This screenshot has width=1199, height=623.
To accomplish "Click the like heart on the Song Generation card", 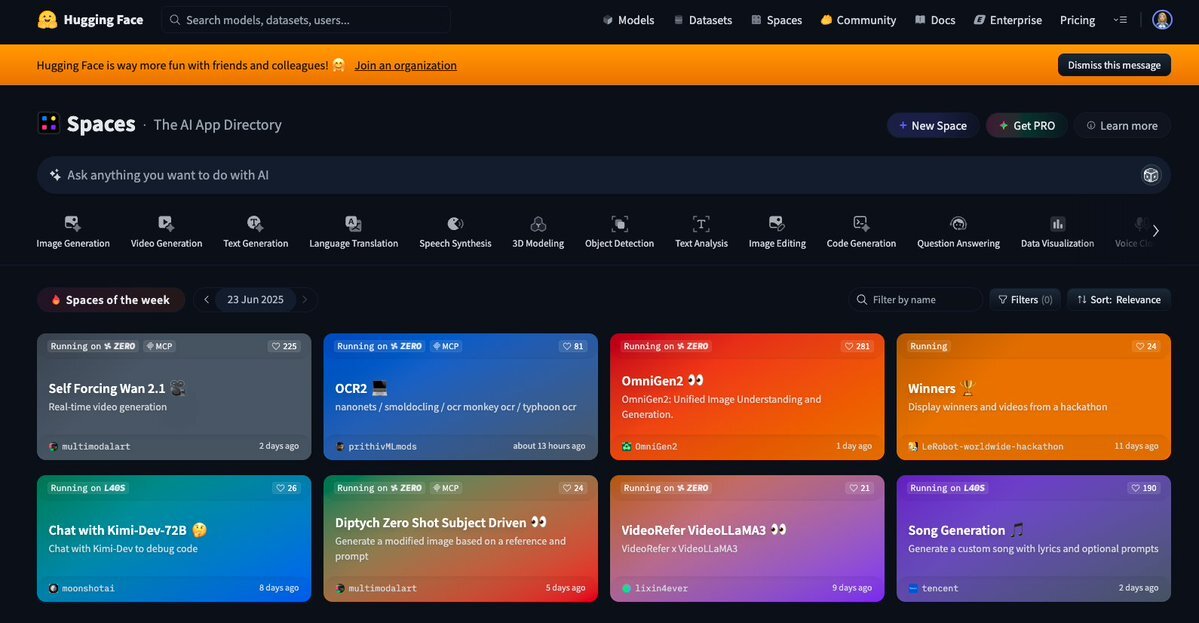I will click(1135, 488).
